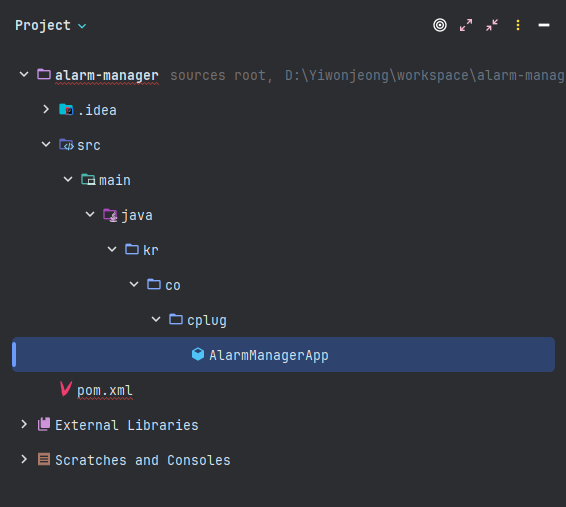Select the cplug package folder
The image size is (566, 507).
(x=207, y=320)
